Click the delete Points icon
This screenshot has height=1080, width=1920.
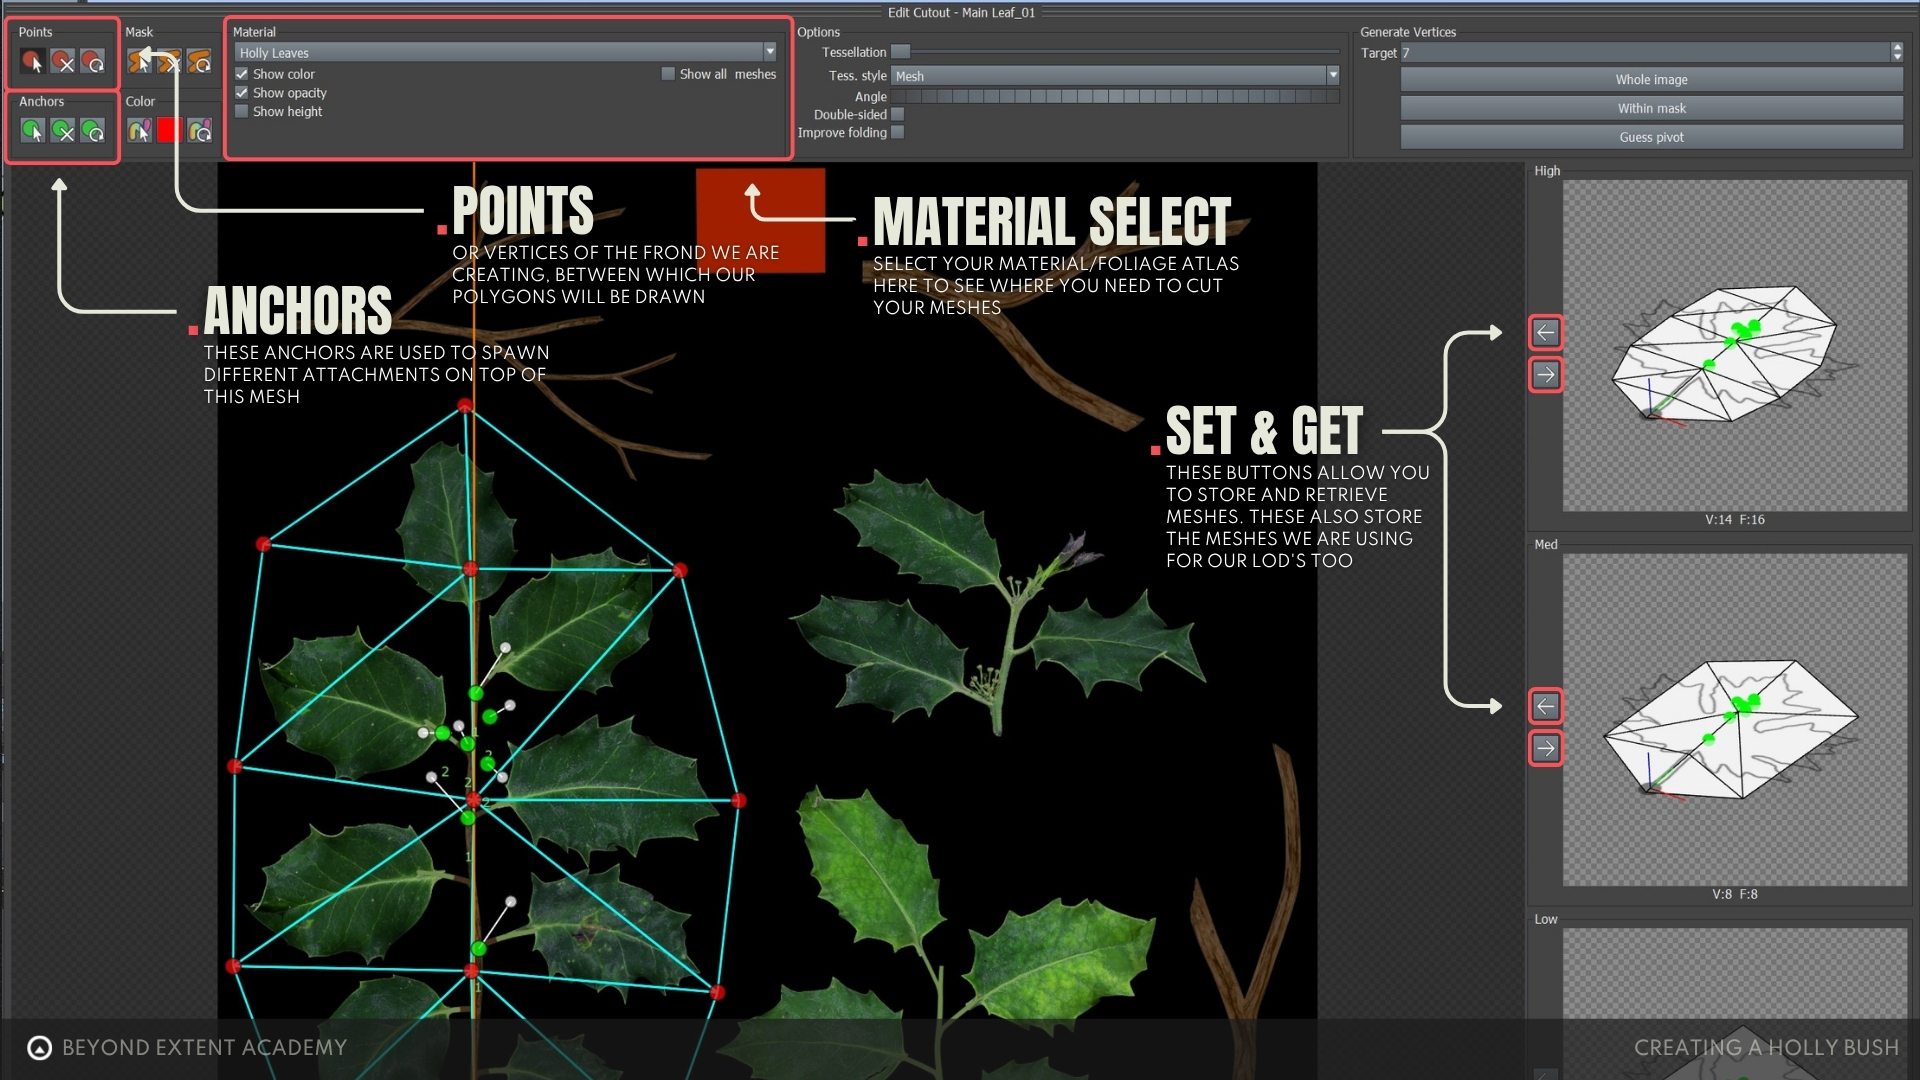[x=62, y=62]
